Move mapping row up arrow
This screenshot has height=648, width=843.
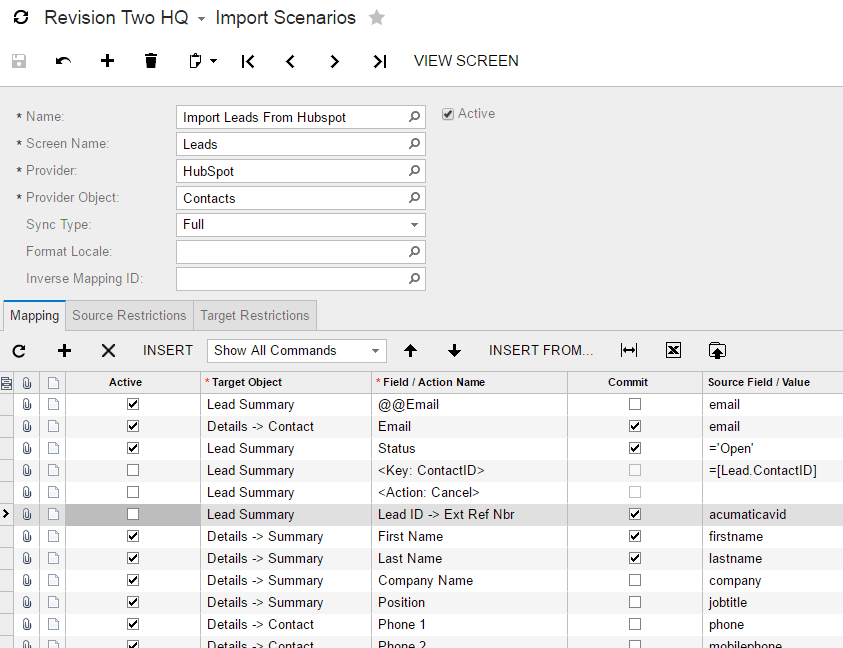(x=410, y=351)
